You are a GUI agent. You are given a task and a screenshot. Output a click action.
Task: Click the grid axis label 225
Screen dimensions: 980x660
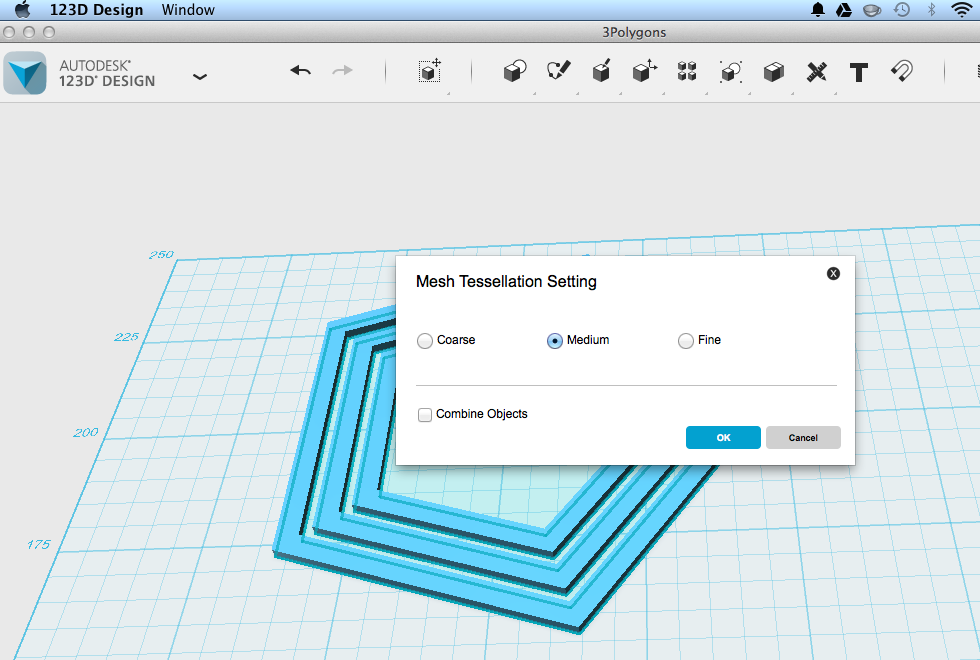click(x=126, y=337)
